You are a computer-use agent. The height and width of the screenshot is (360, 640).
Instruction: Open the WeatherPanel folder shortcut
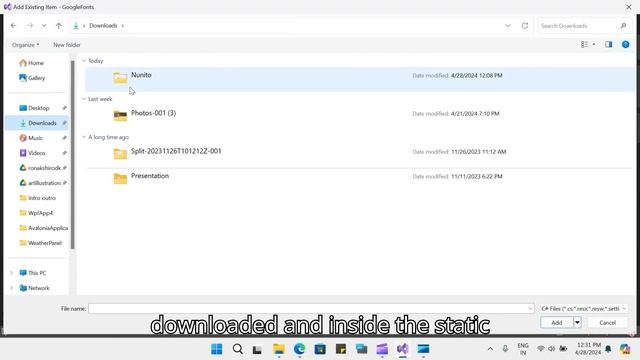44,243
